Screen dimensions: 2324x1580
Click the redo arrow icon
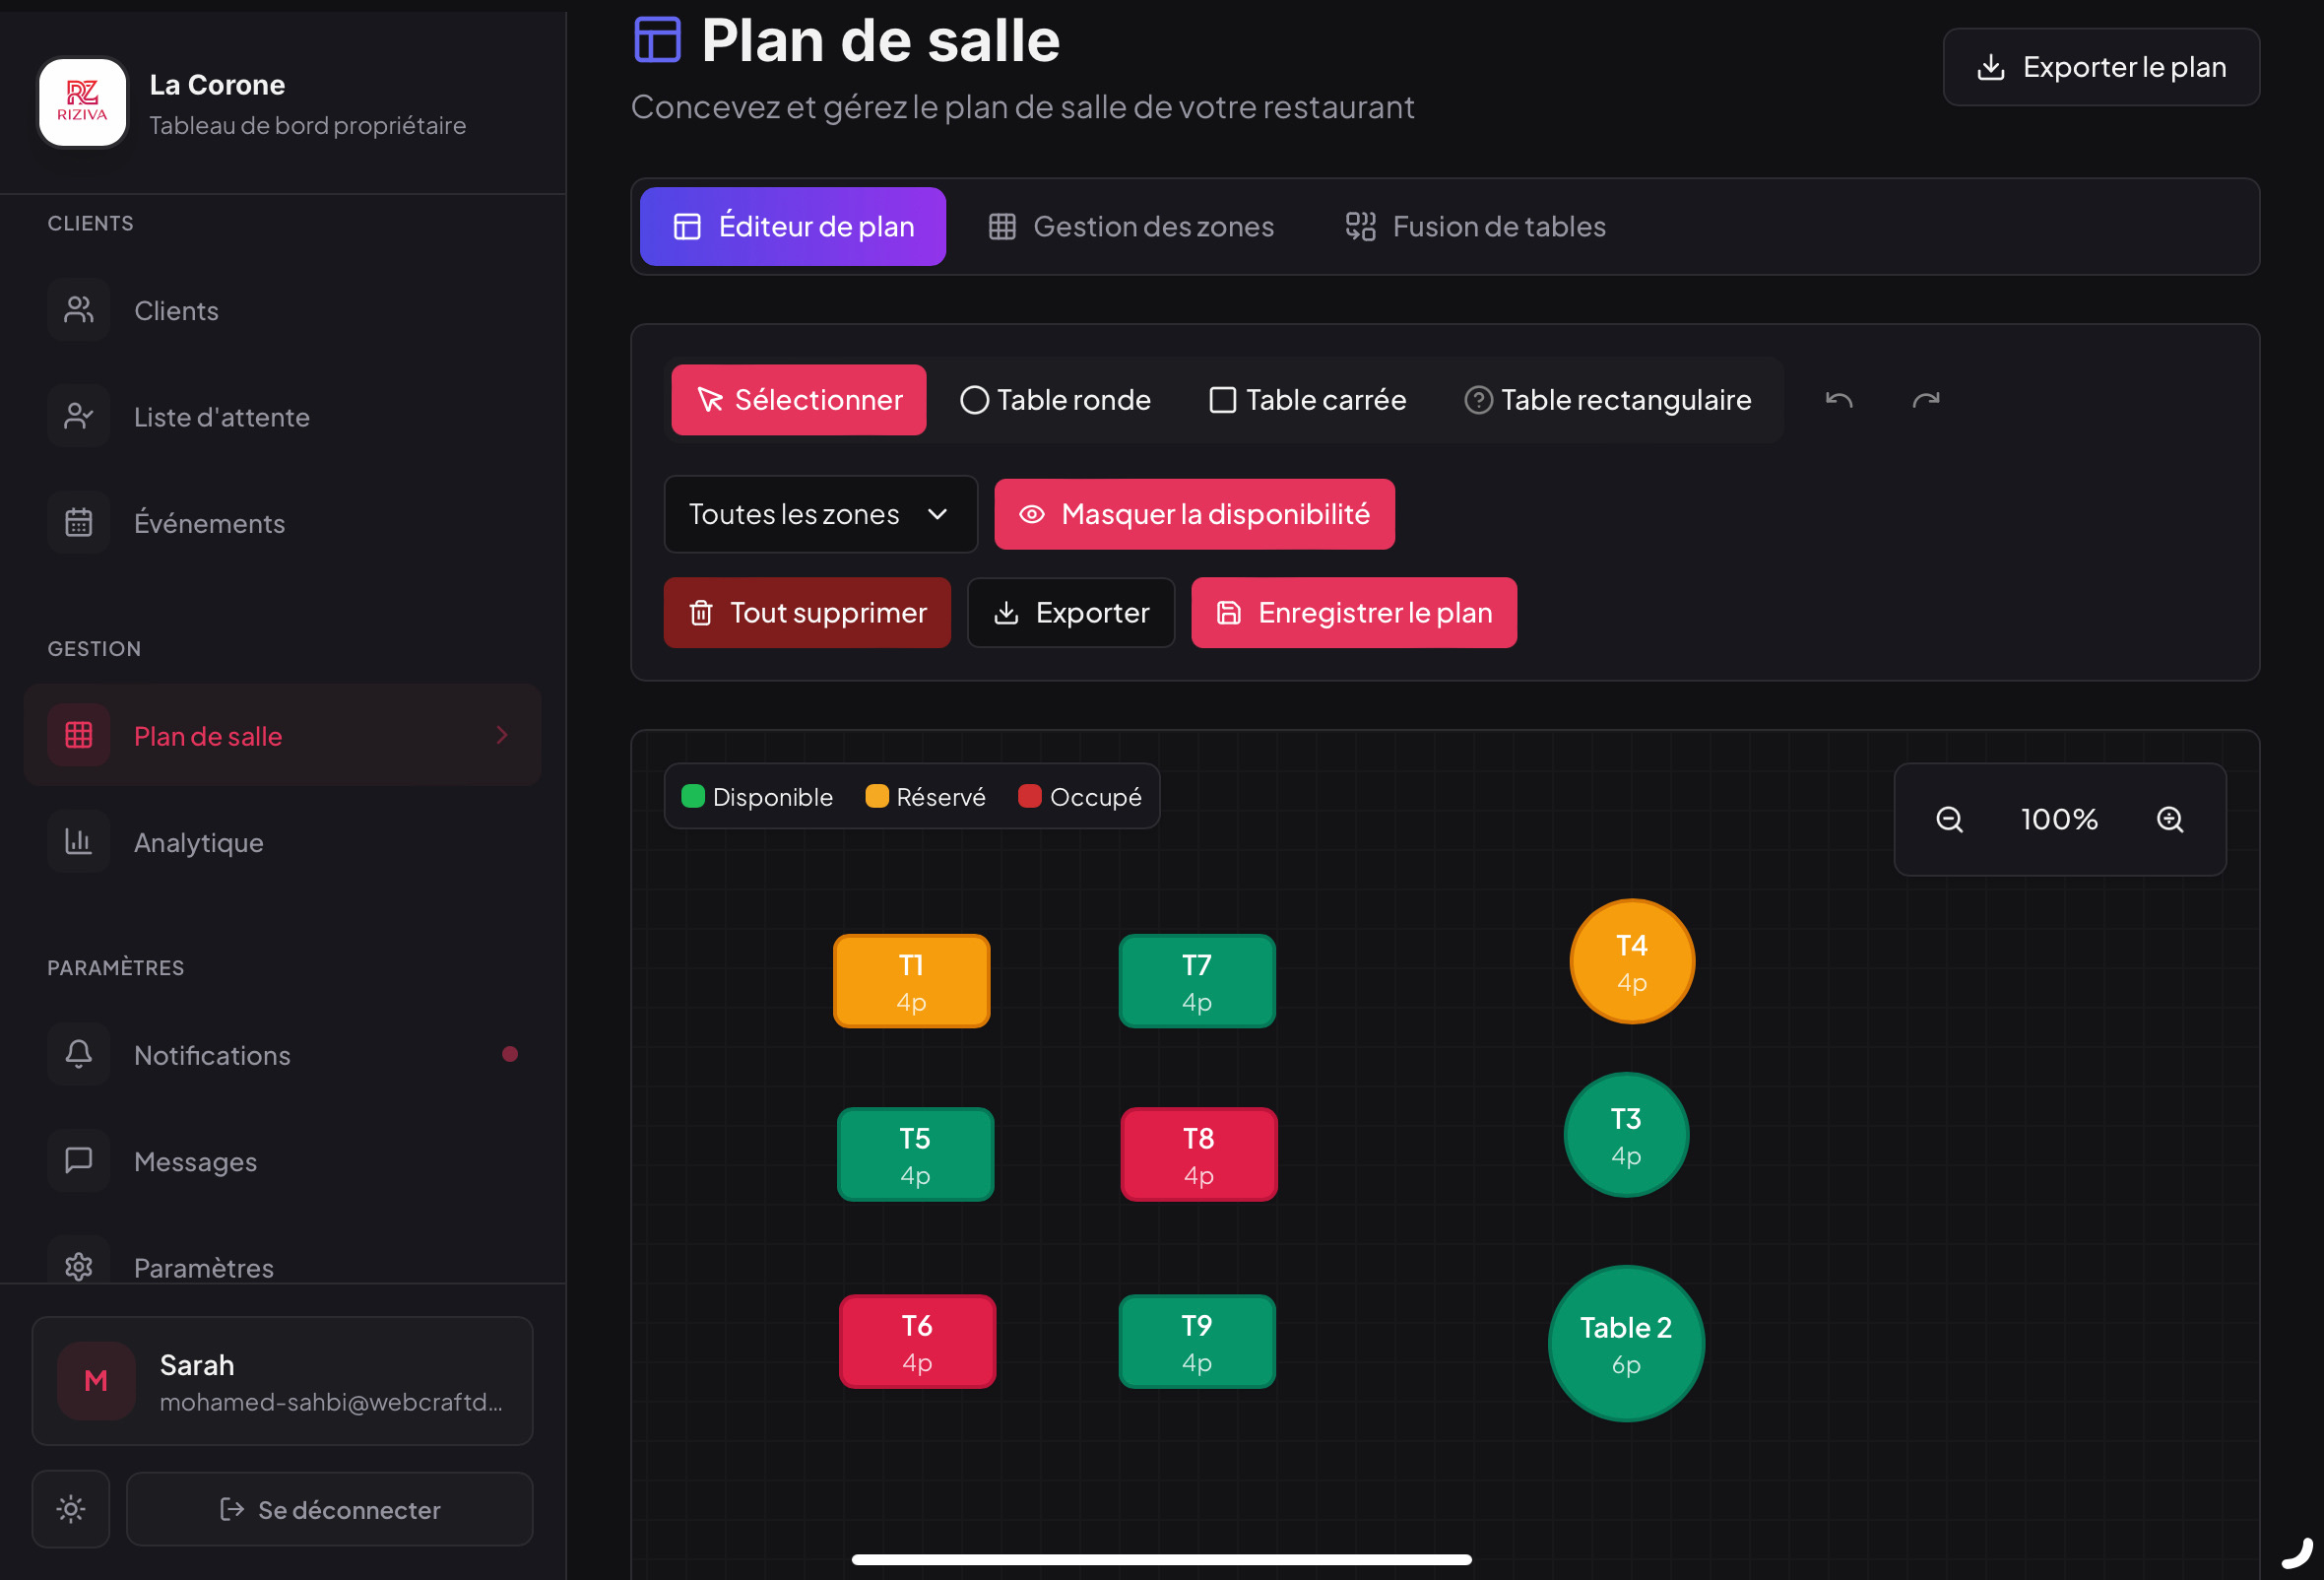tap(1925, 399)
